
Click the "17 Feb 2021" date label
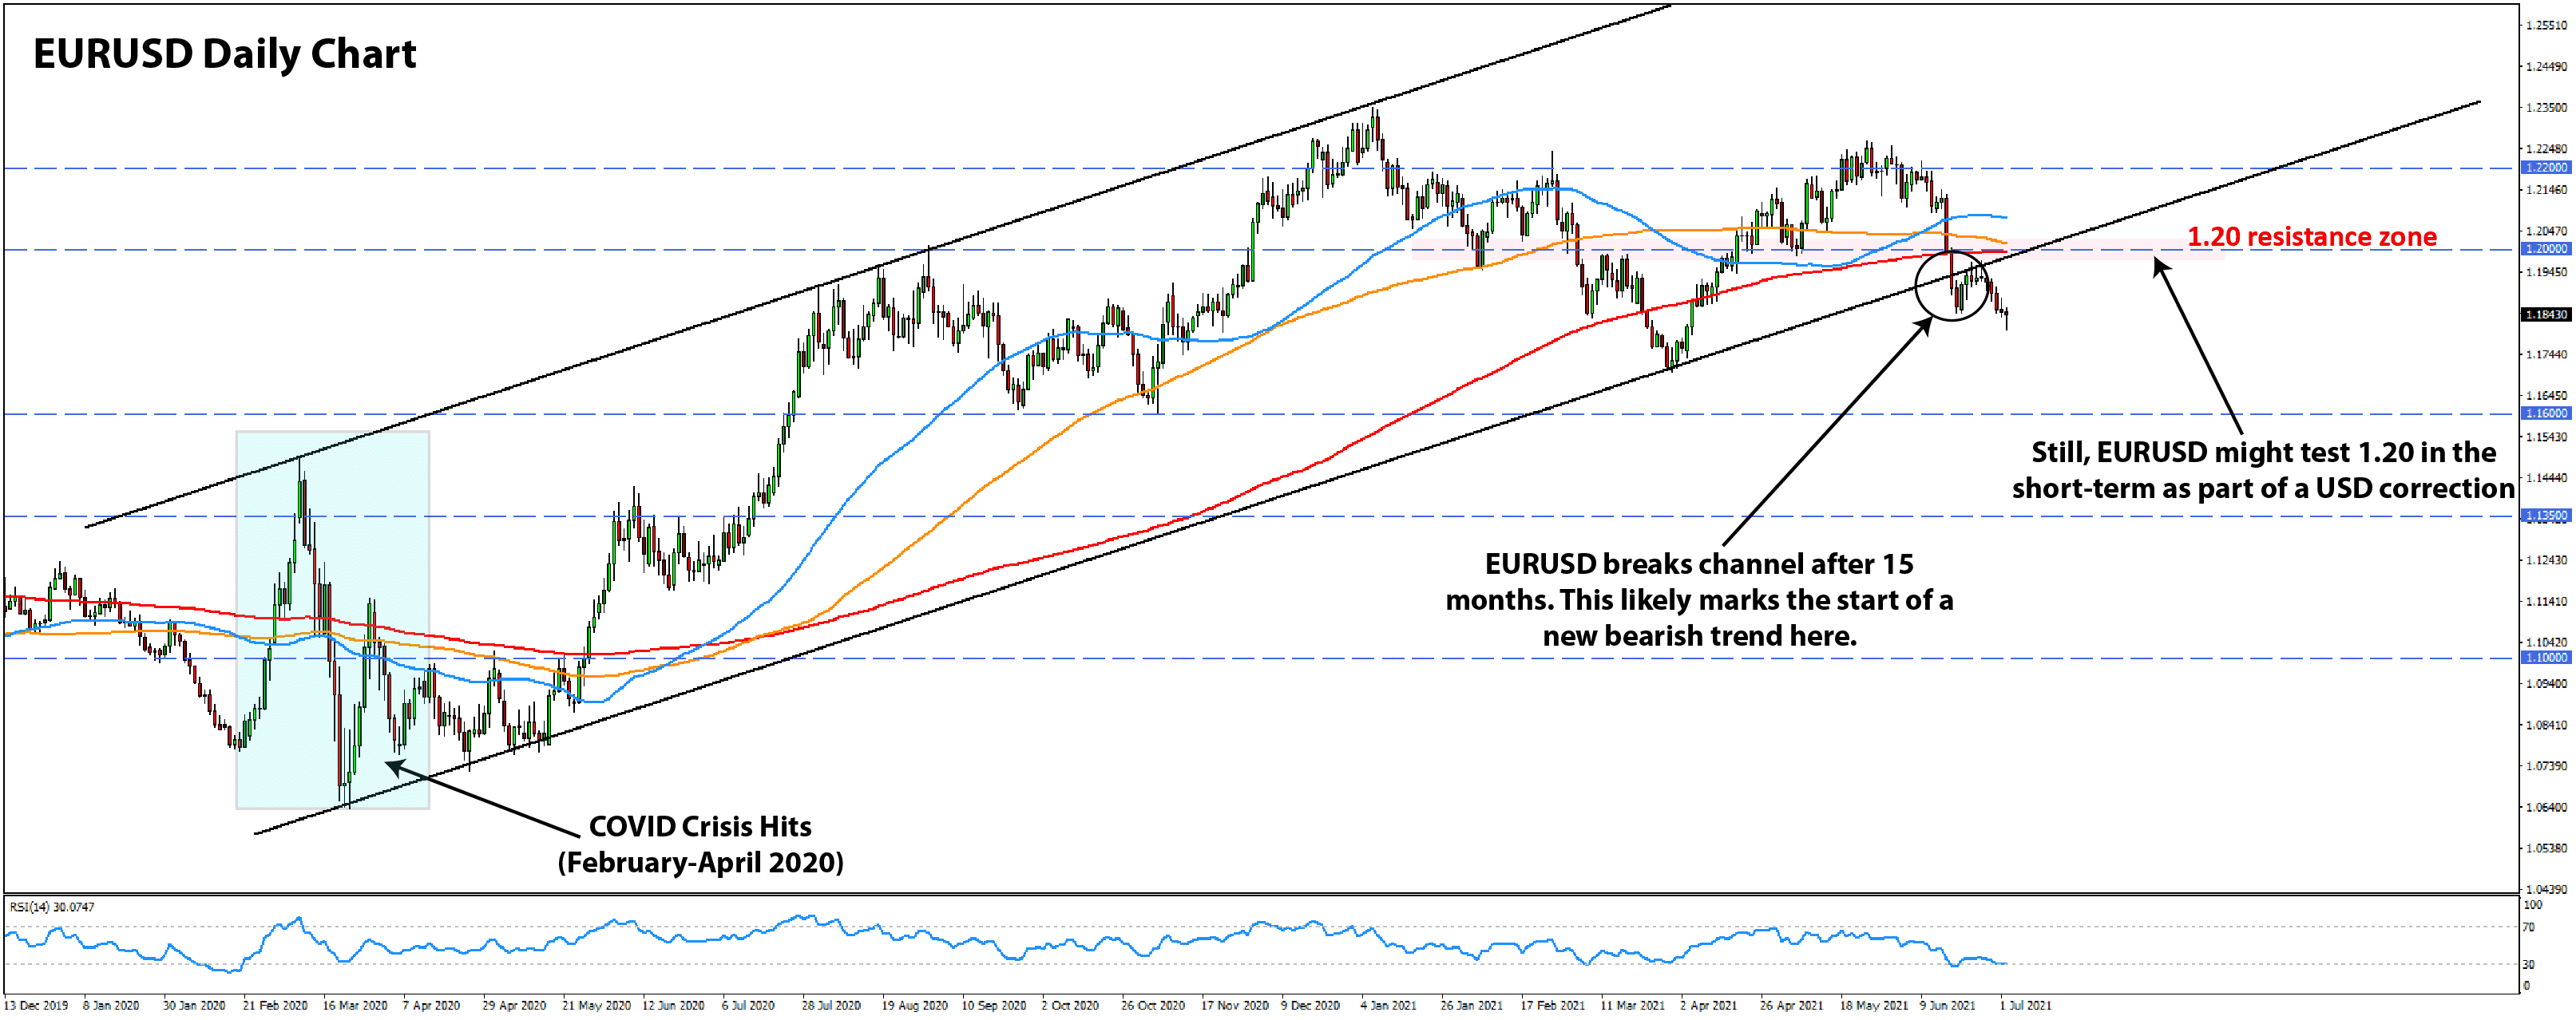click(x=1553, y=1005)
